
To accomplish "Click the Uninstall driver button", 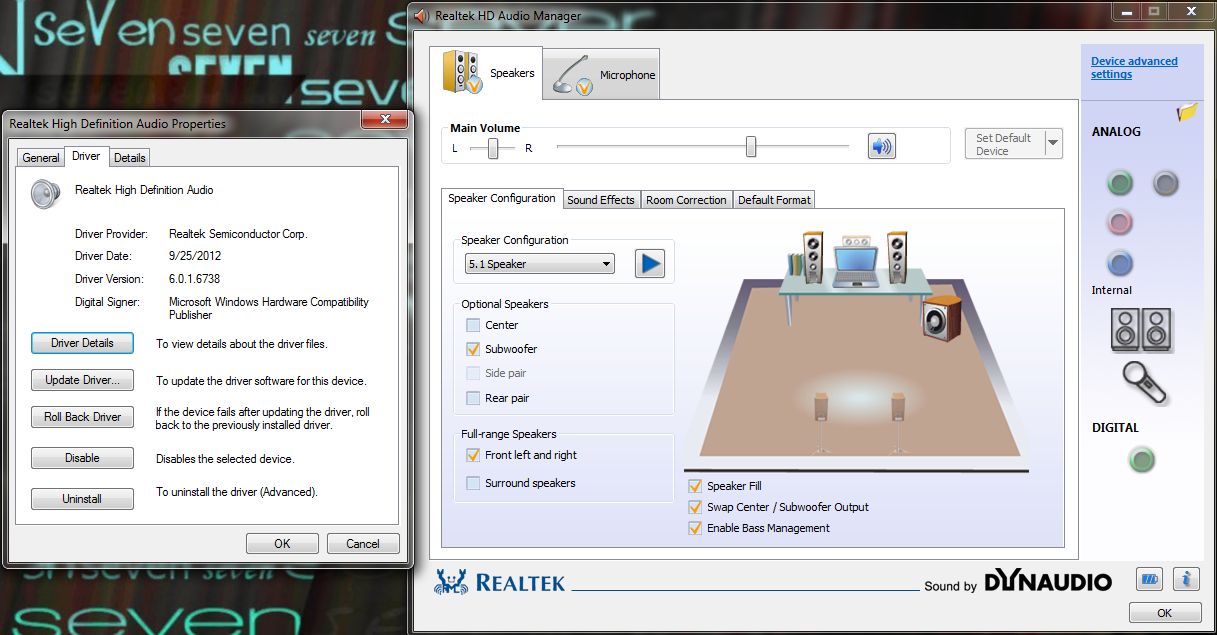I will click(82, 499).
